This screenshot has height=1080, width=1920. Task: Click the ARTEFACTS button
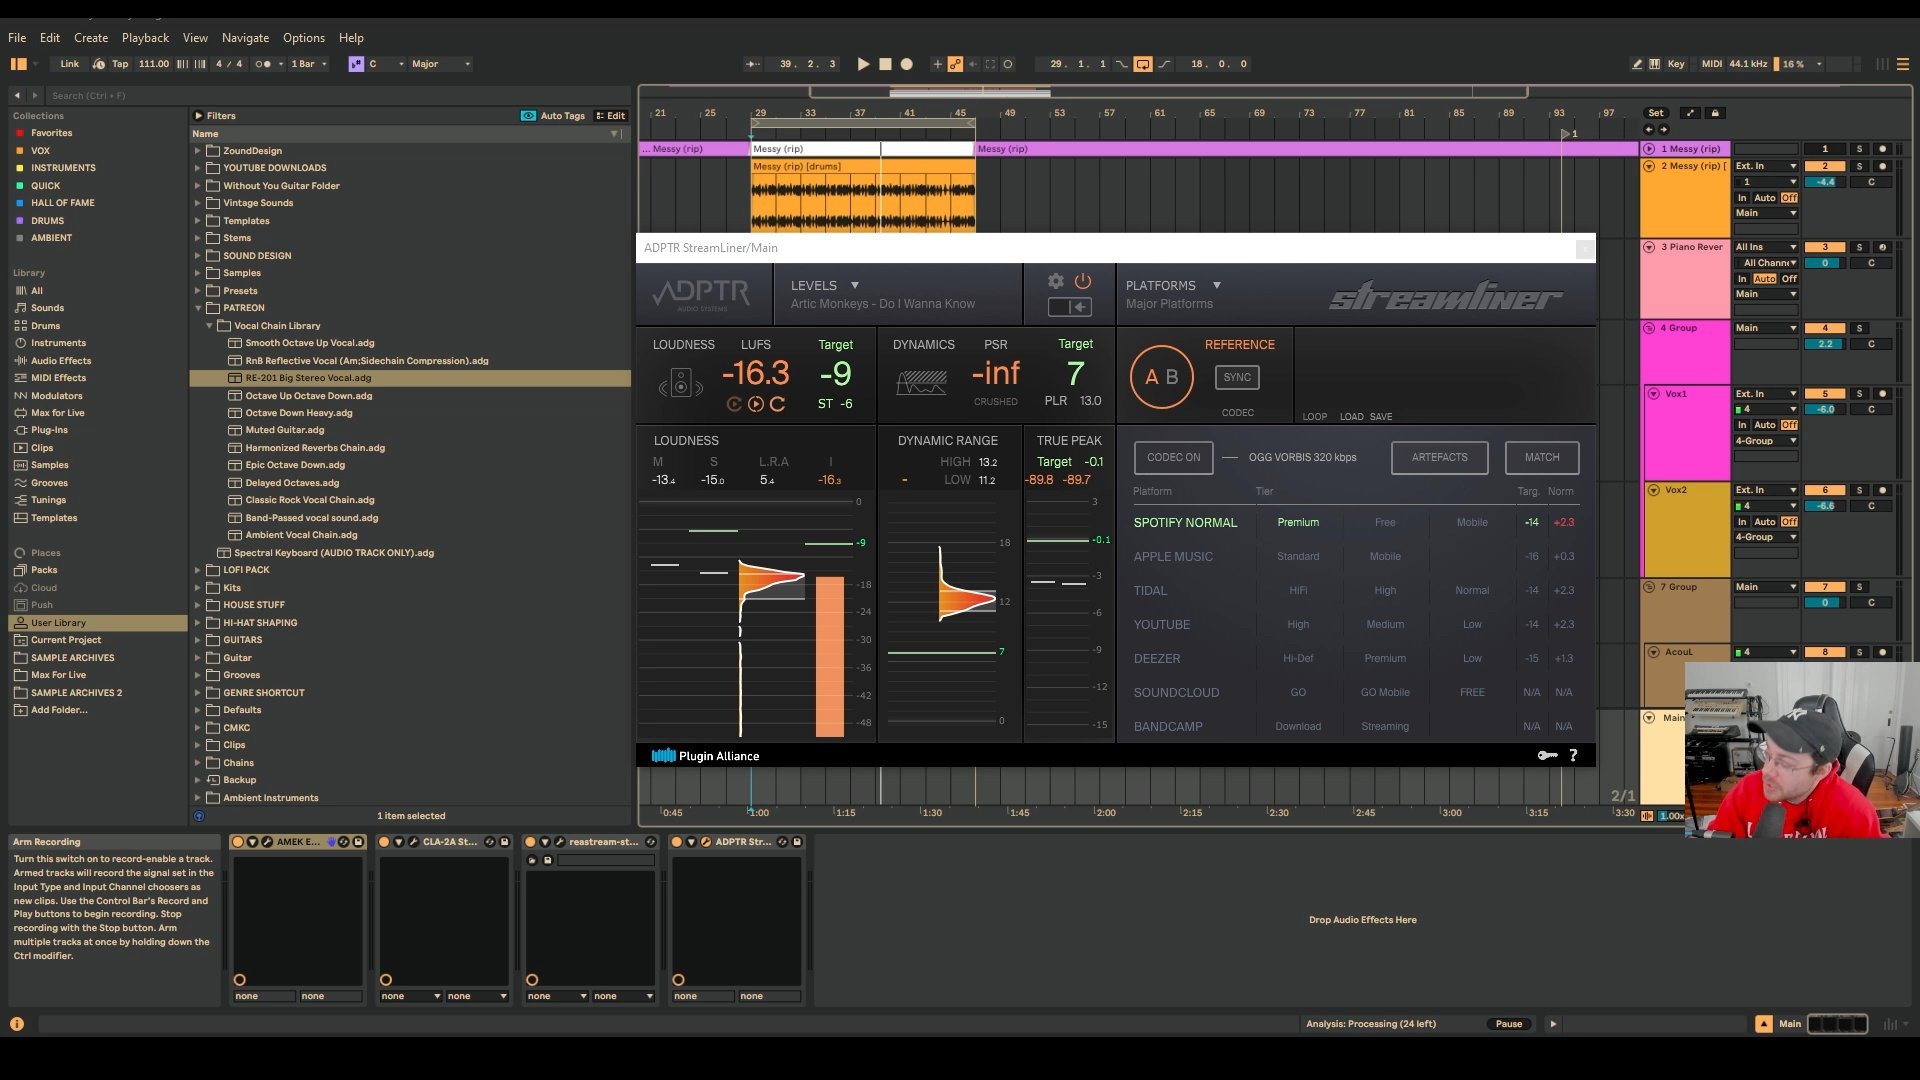1440,457
